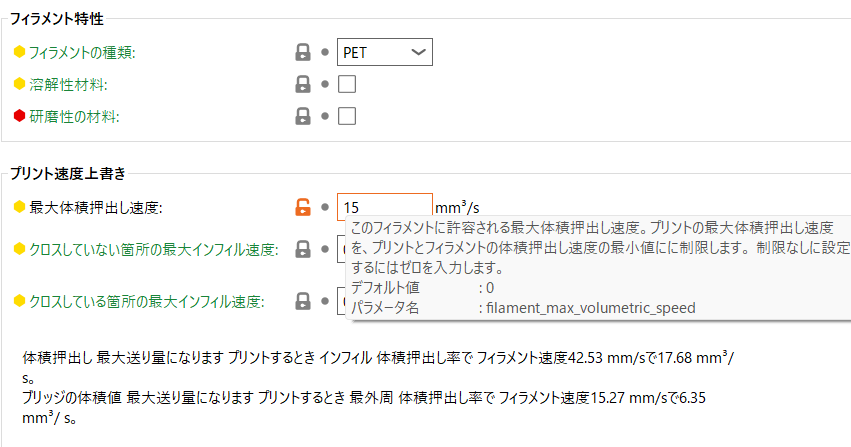
Task: Click the 最大体積押出し速度 input field showing 15
Action: (383, 208)
